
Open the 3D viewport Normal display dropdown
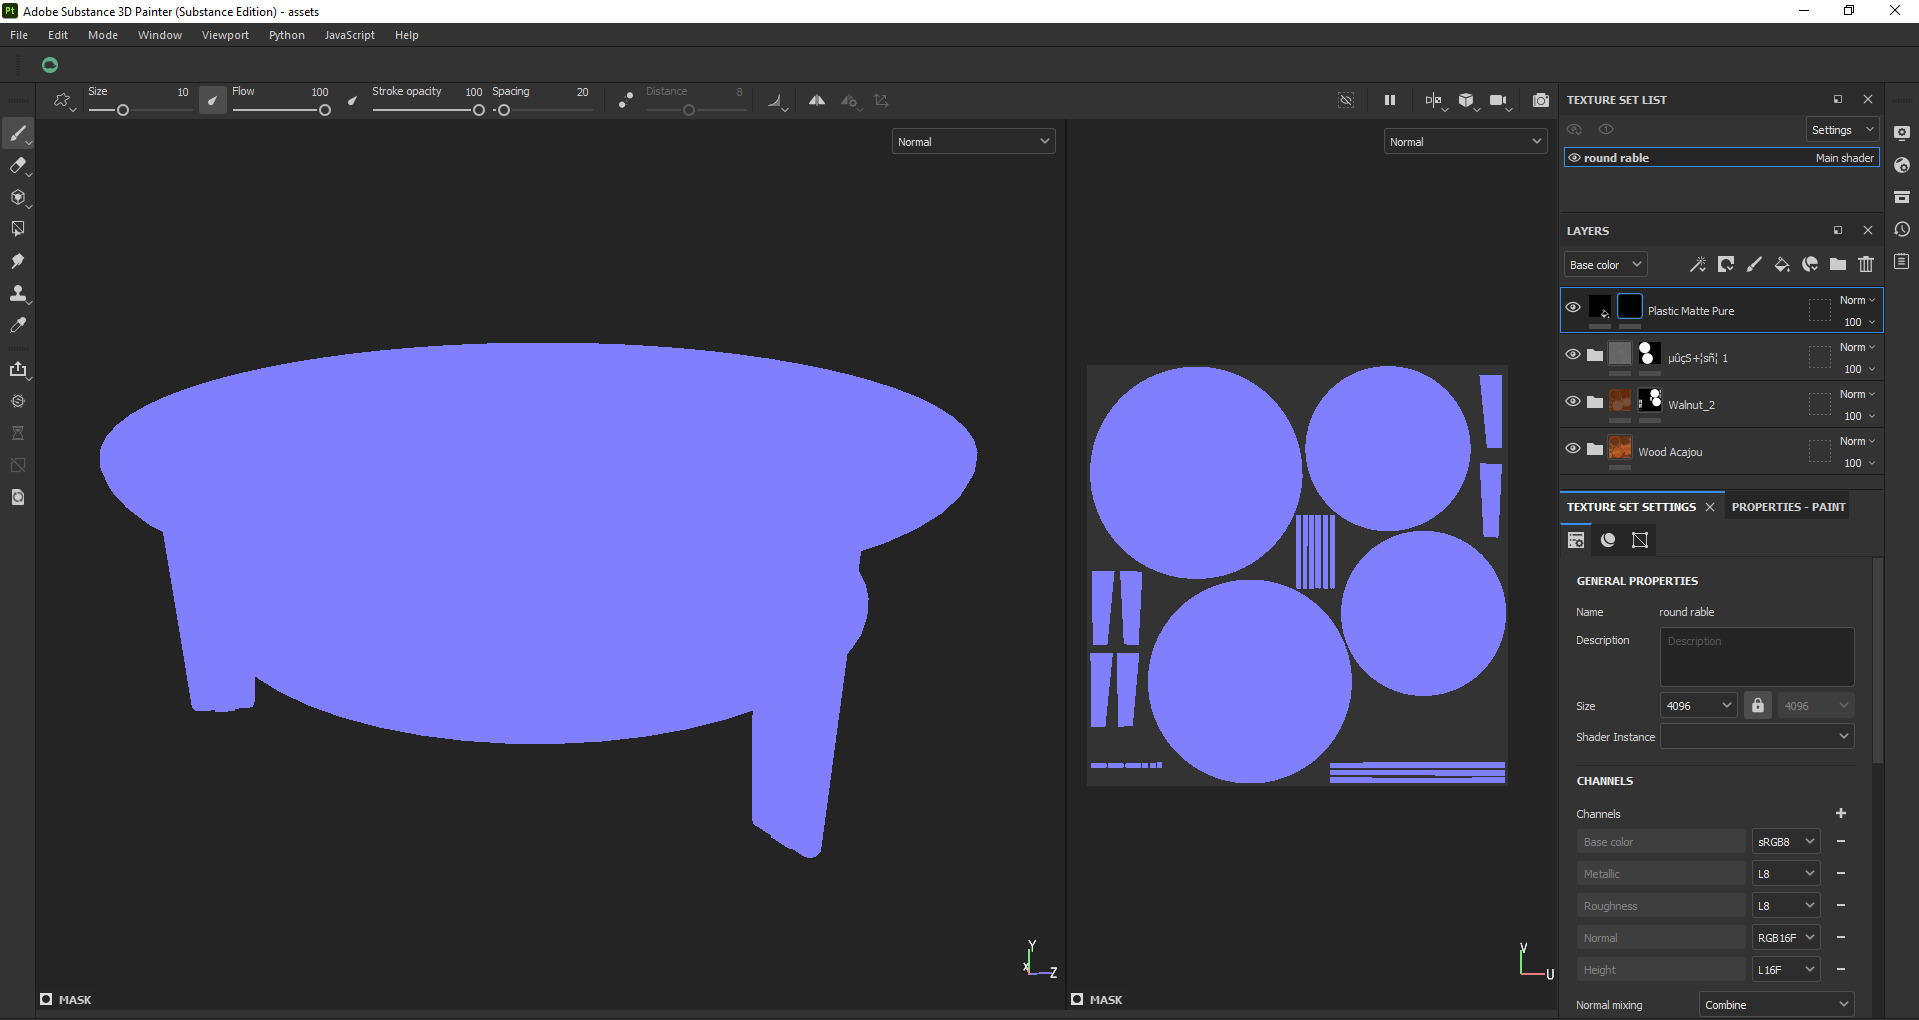pos(973,142)
